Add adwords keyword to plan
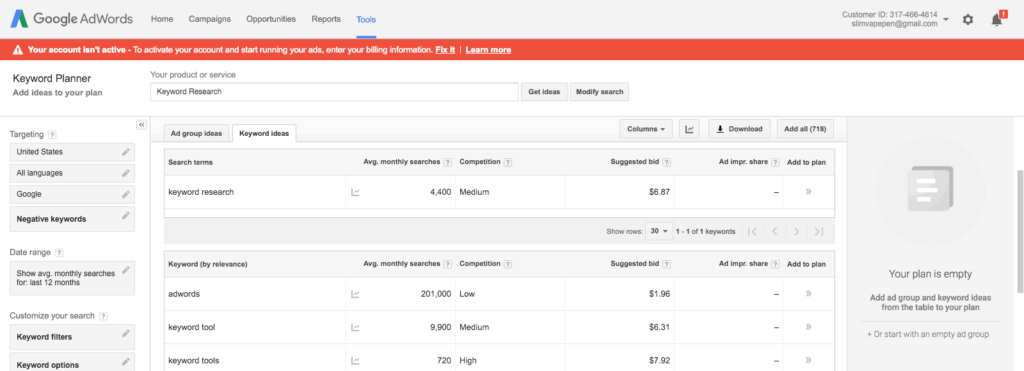This screenshot has height=371, width=1024. (x=808, y=294)
